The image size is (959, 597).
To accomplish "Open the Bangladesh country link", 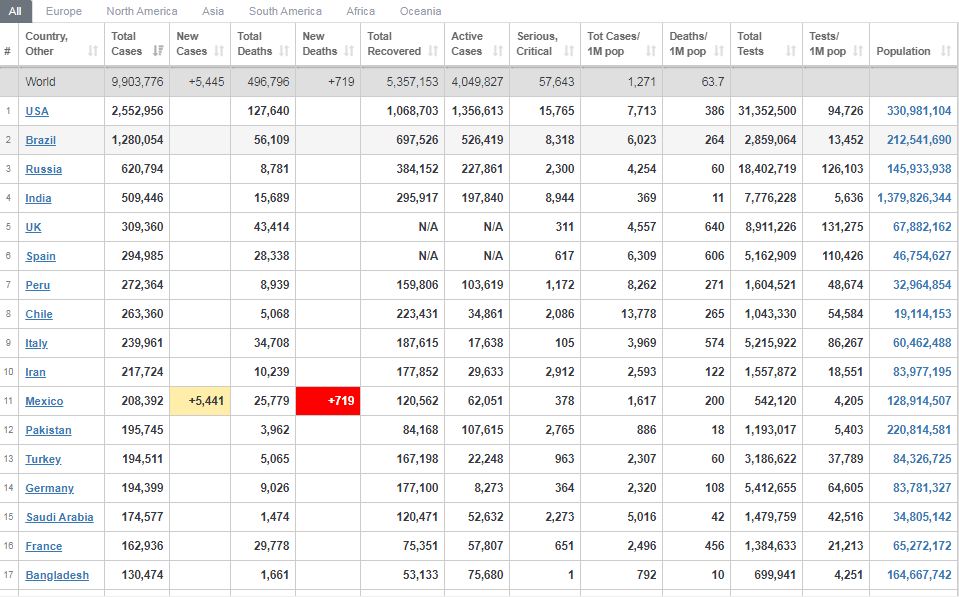I will 57,576.
